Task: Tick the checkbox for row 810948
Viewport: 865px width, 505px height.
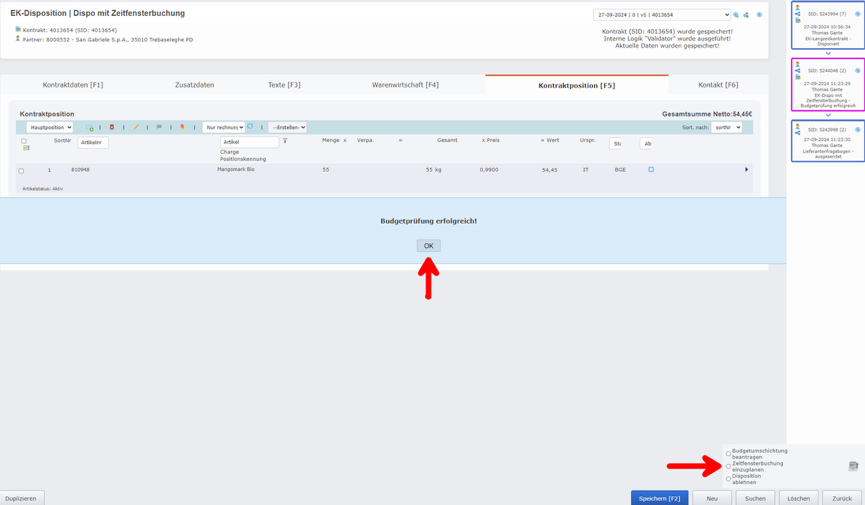Action: (x=21, y=171)
